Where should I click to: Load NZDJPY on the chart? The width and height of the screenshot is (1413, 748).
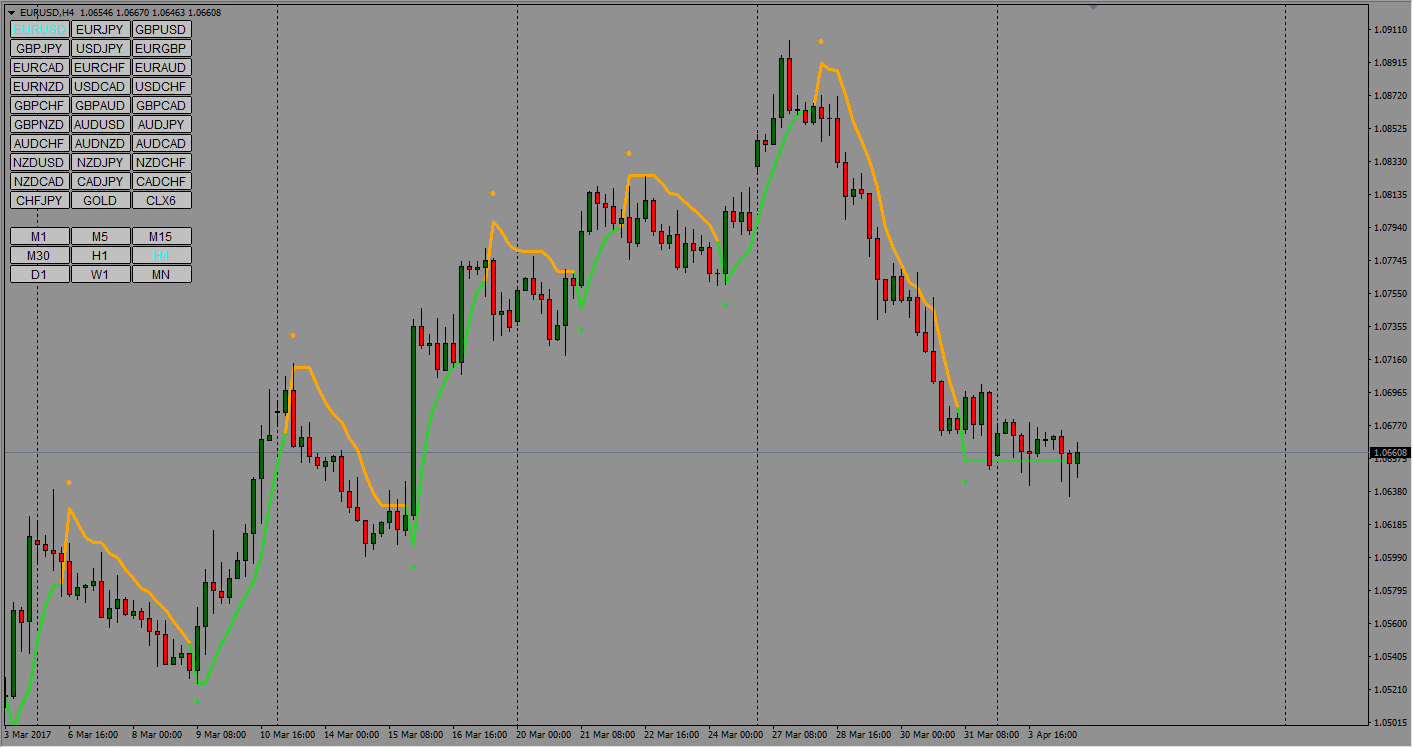[x=100, y=162]
